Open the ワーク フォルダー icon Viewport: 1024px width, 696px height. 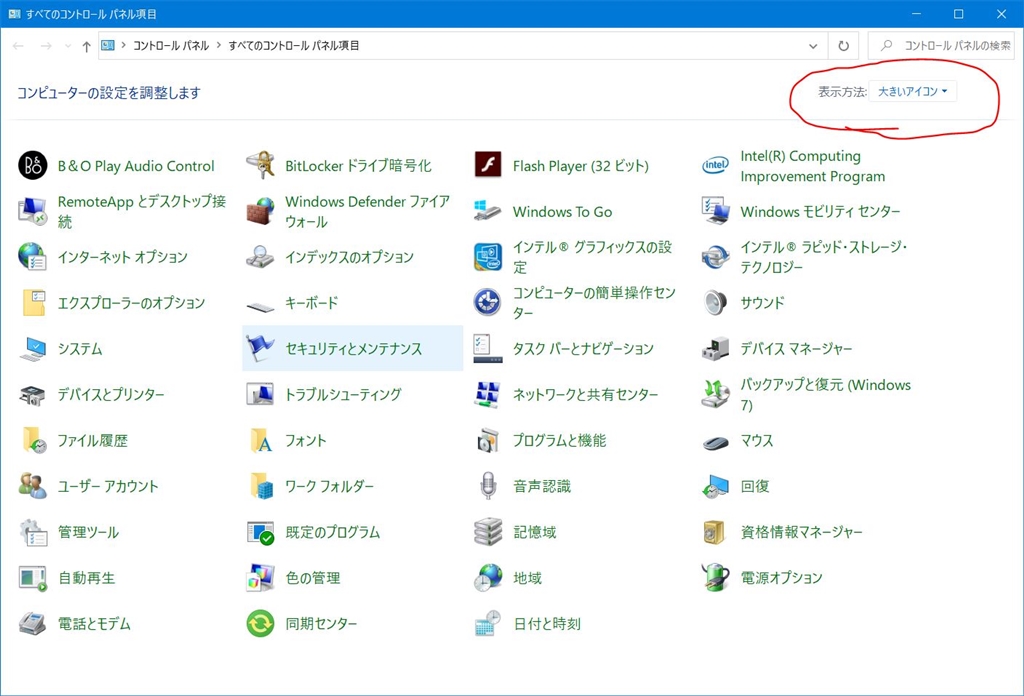[261, 486]
